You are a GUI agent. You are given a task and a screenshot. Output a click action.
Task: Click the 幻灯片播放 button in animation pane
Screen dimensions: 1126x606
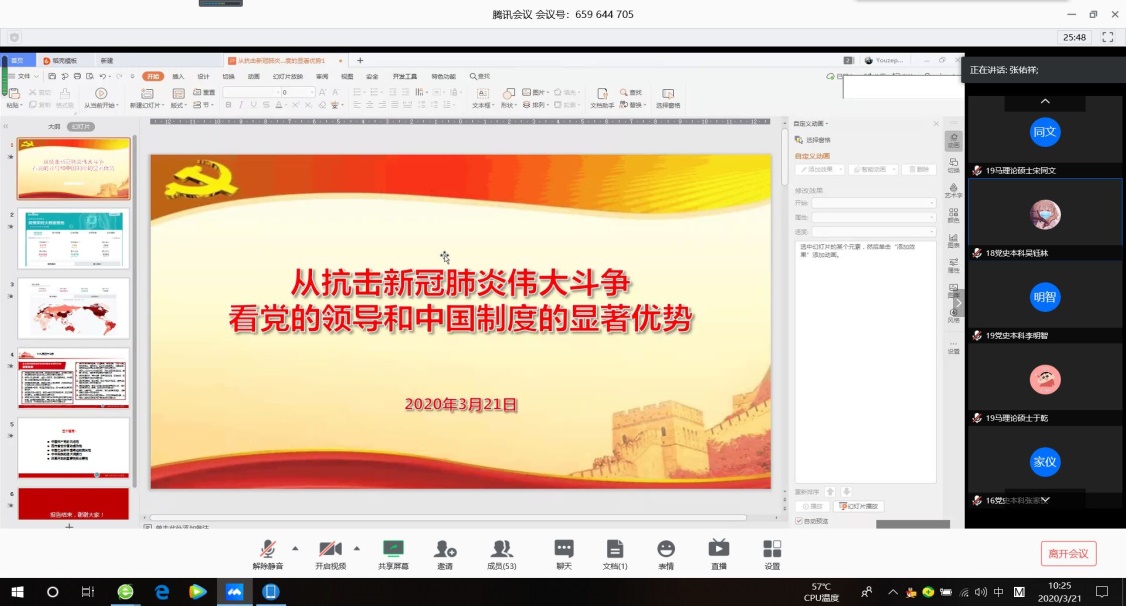[x=860, y=506]
